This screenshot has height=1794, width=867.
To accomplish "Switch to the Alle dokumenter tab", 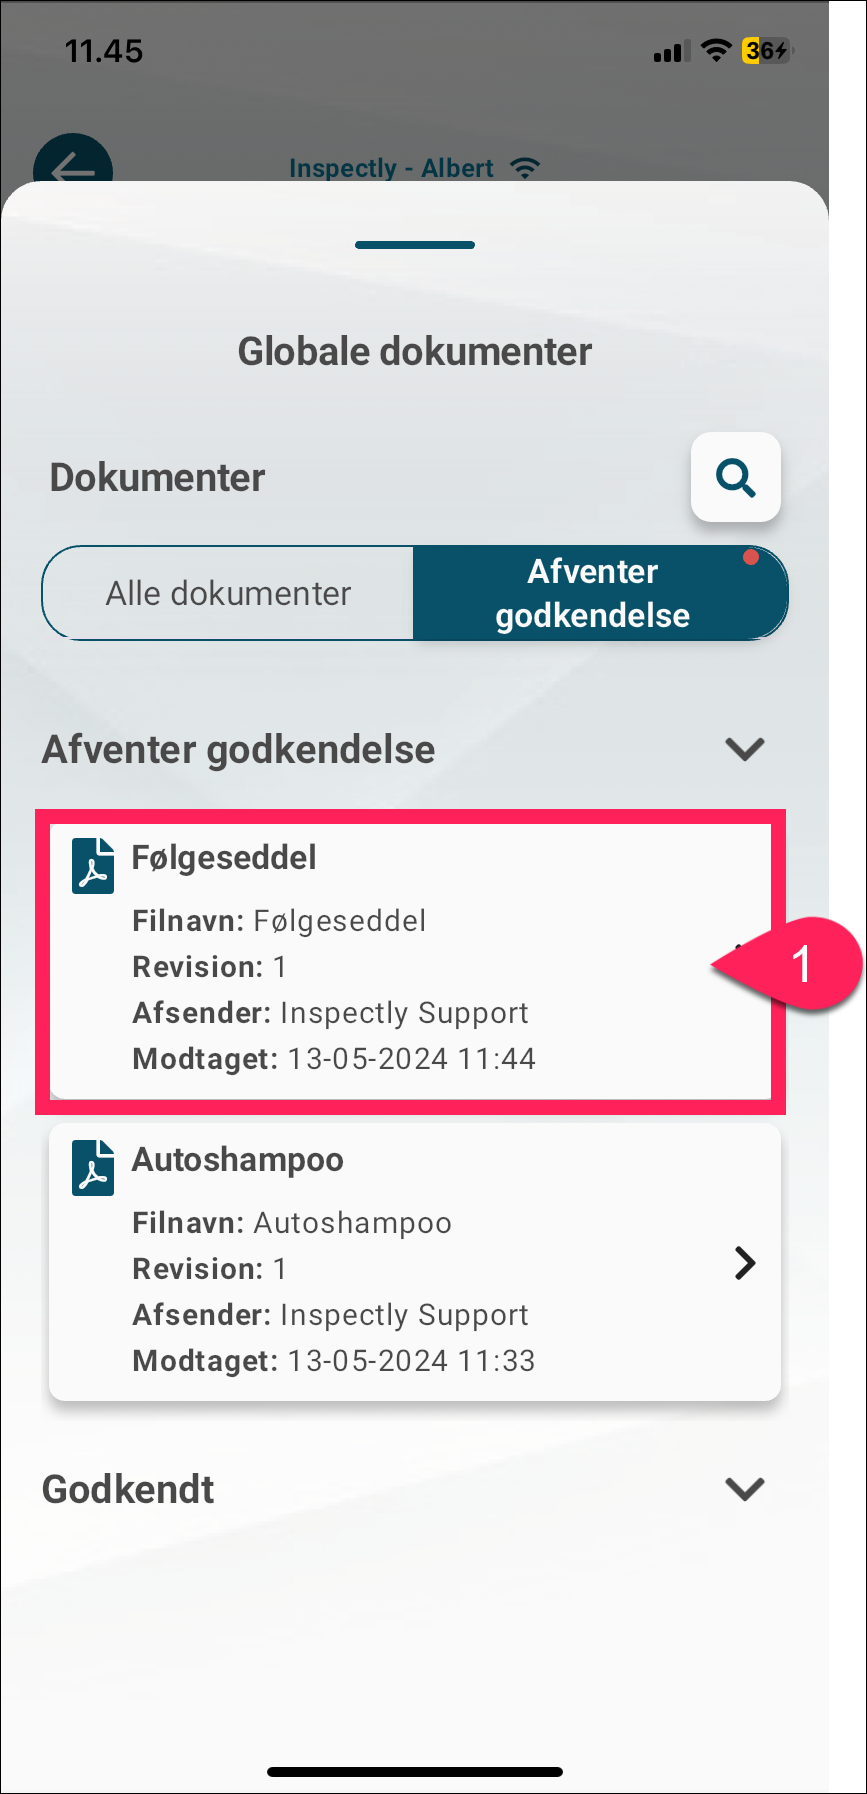I will pyautogui.click(x=228, y=593).
